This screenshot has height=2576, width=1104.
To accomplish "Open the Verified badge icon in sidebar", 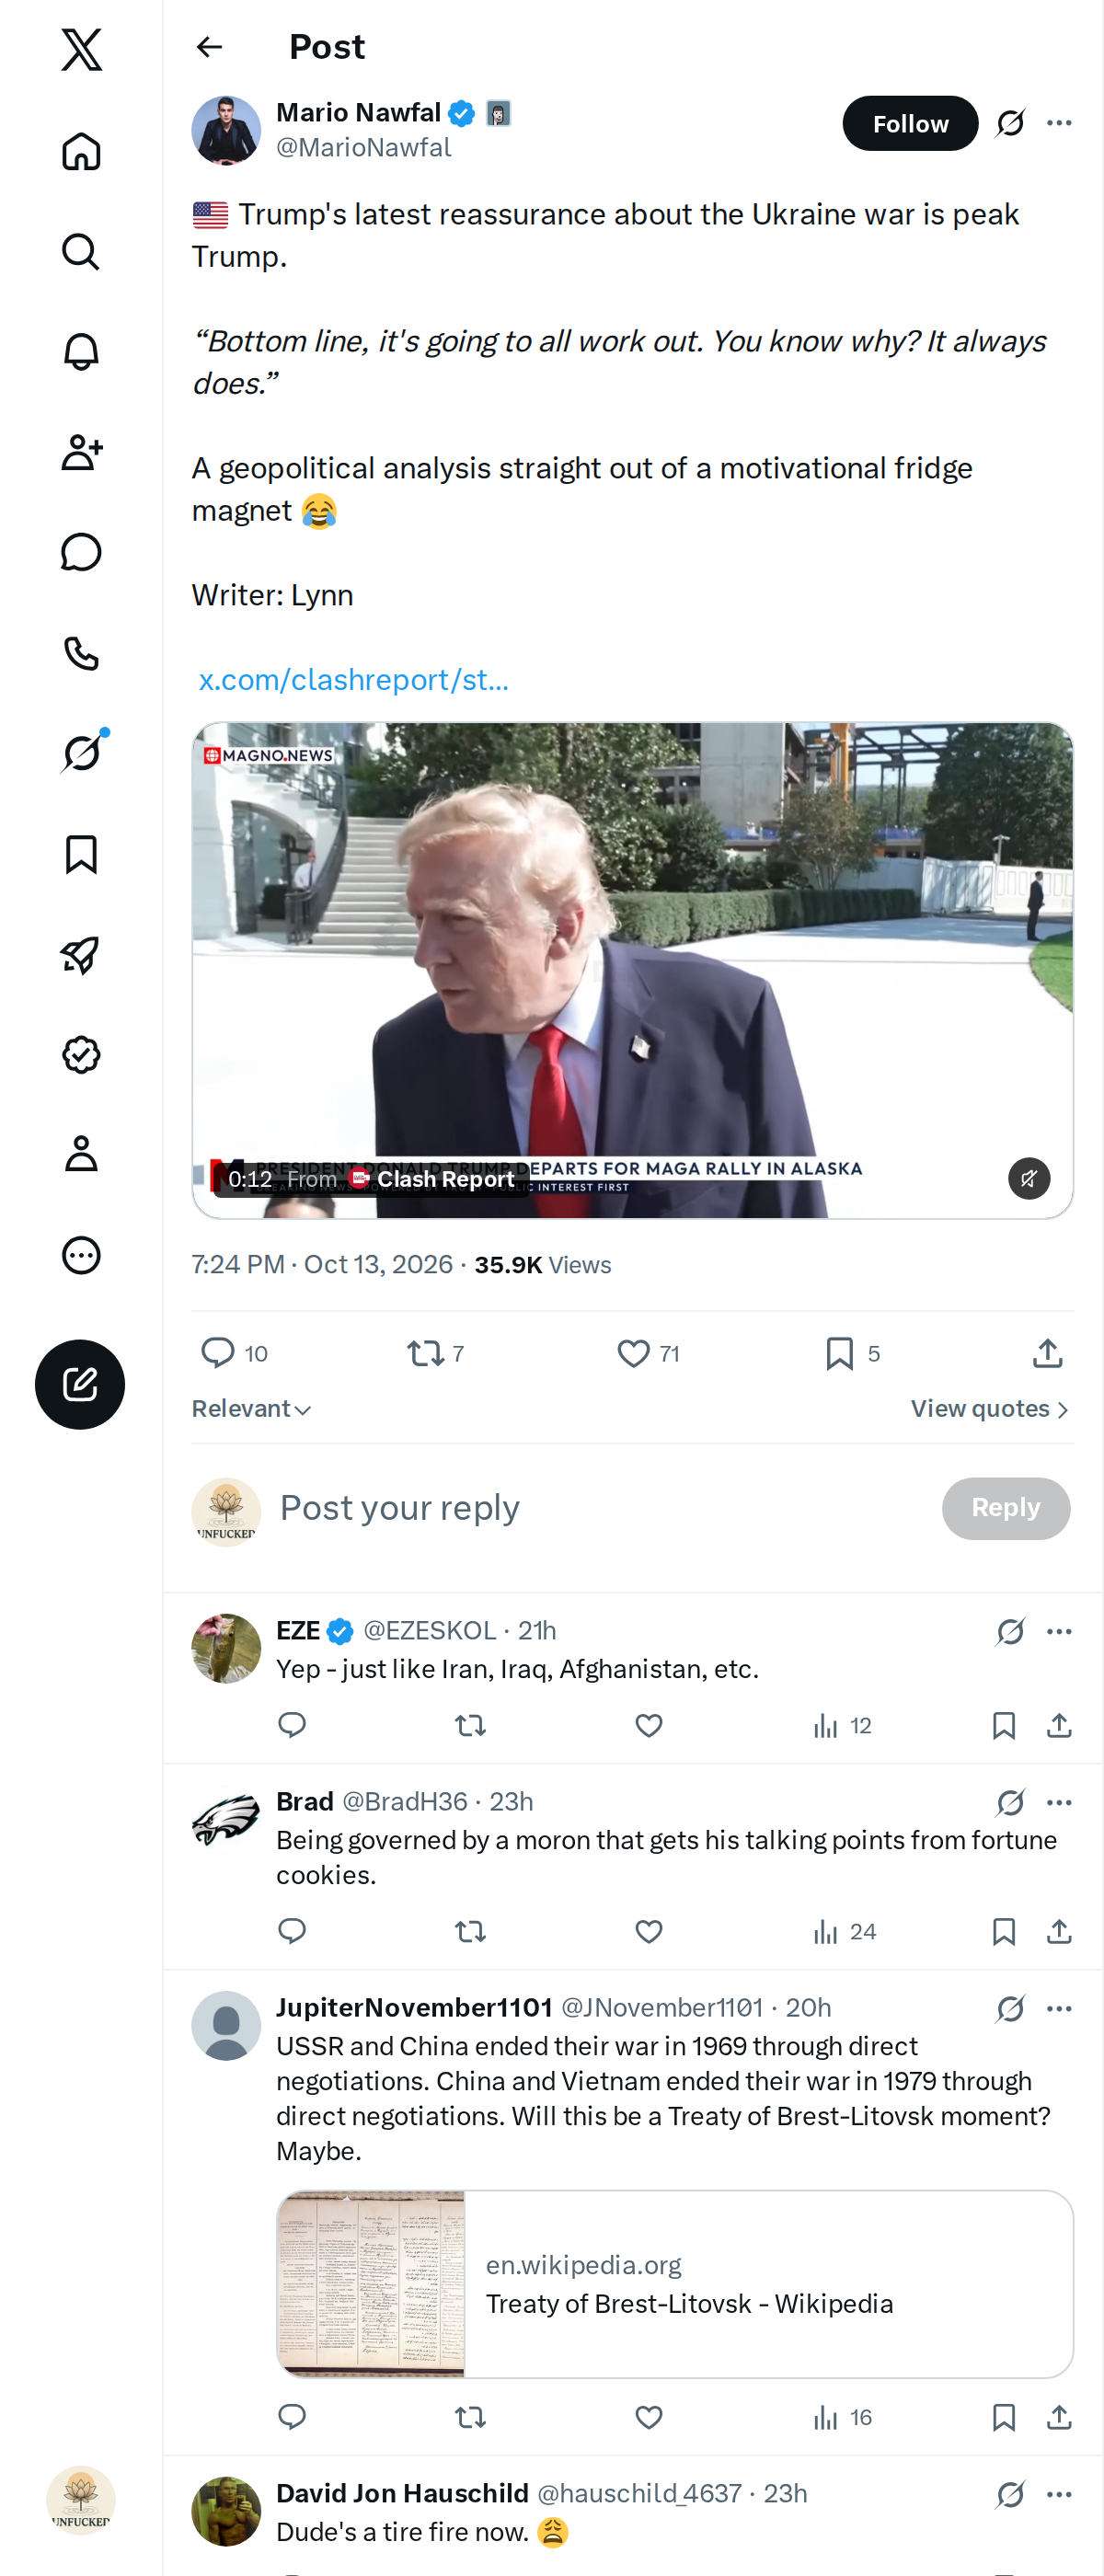I will point(81,1054).
